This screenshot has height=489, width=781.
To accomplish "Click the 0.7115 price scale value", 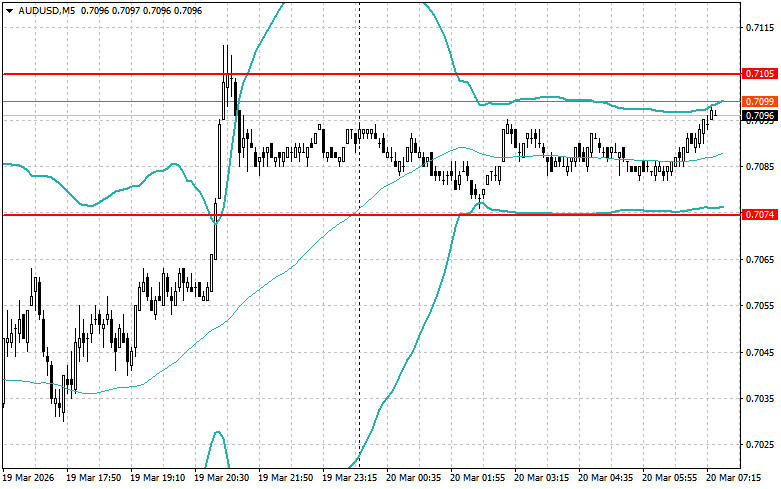I will pos(760,27).
